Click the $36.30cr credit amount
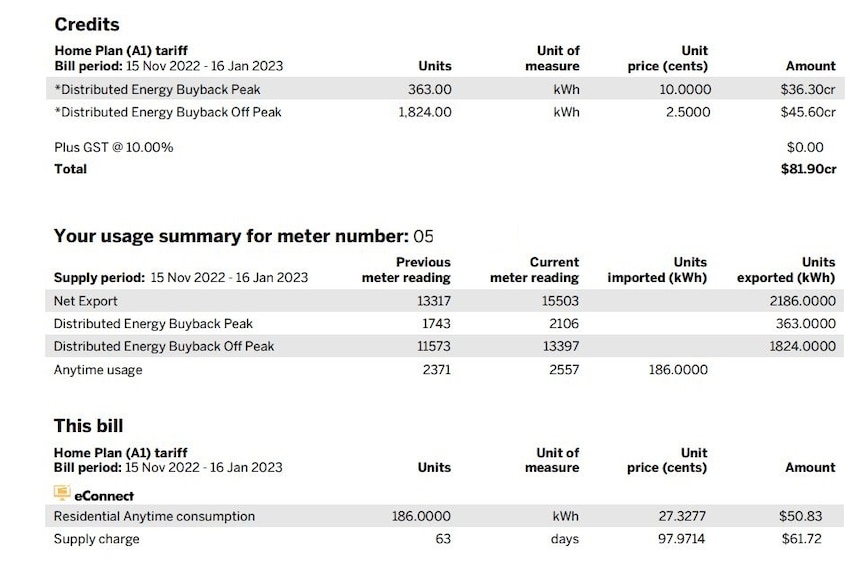This screenshot has height=575, width=862. (808, 90)
